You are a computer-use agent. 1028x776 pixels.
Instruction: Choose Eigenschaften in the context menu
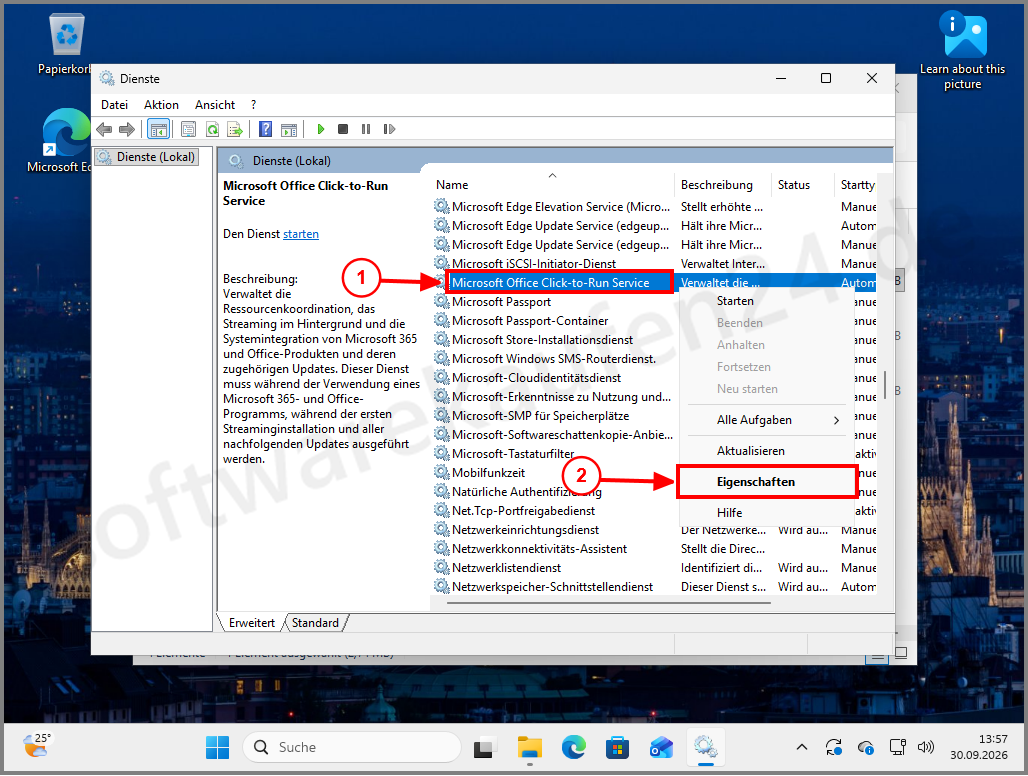click(x=764, y=482)
